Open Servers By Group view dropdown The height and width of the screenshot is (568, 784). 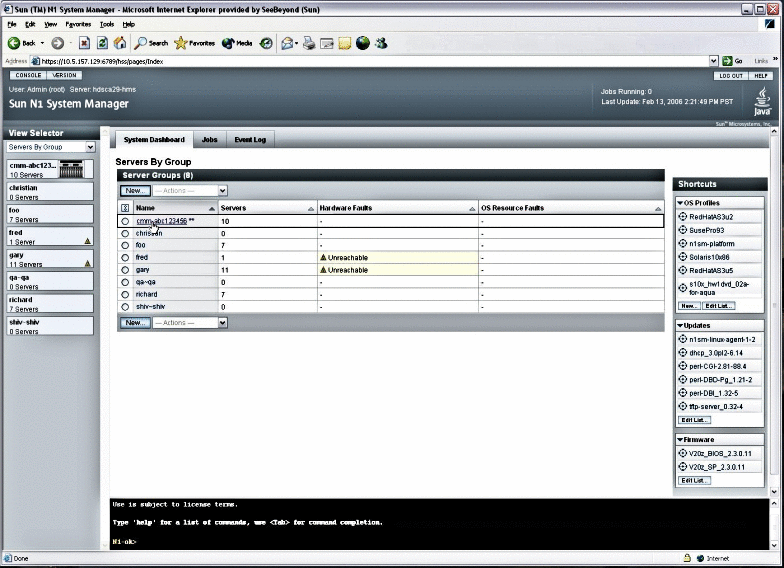(x=50, y=147)
